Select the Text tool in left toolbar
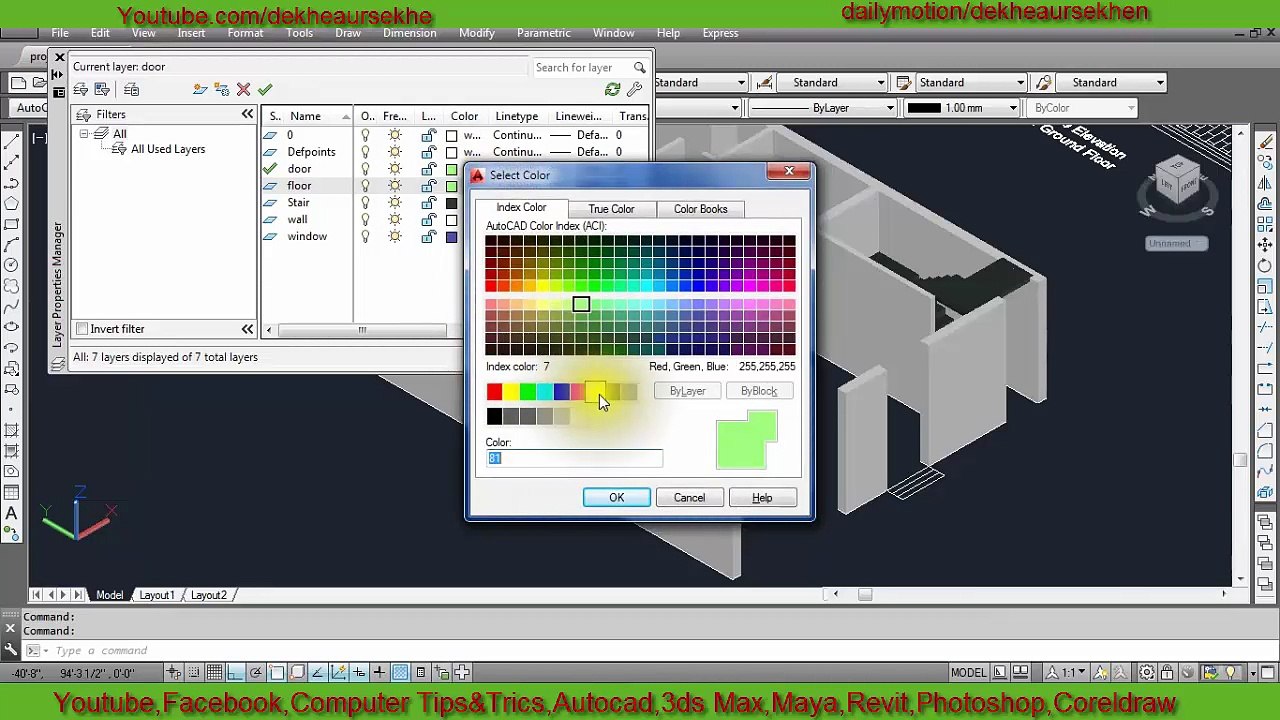This screenshot has height=720, width=1280. (x=11, y=513)
